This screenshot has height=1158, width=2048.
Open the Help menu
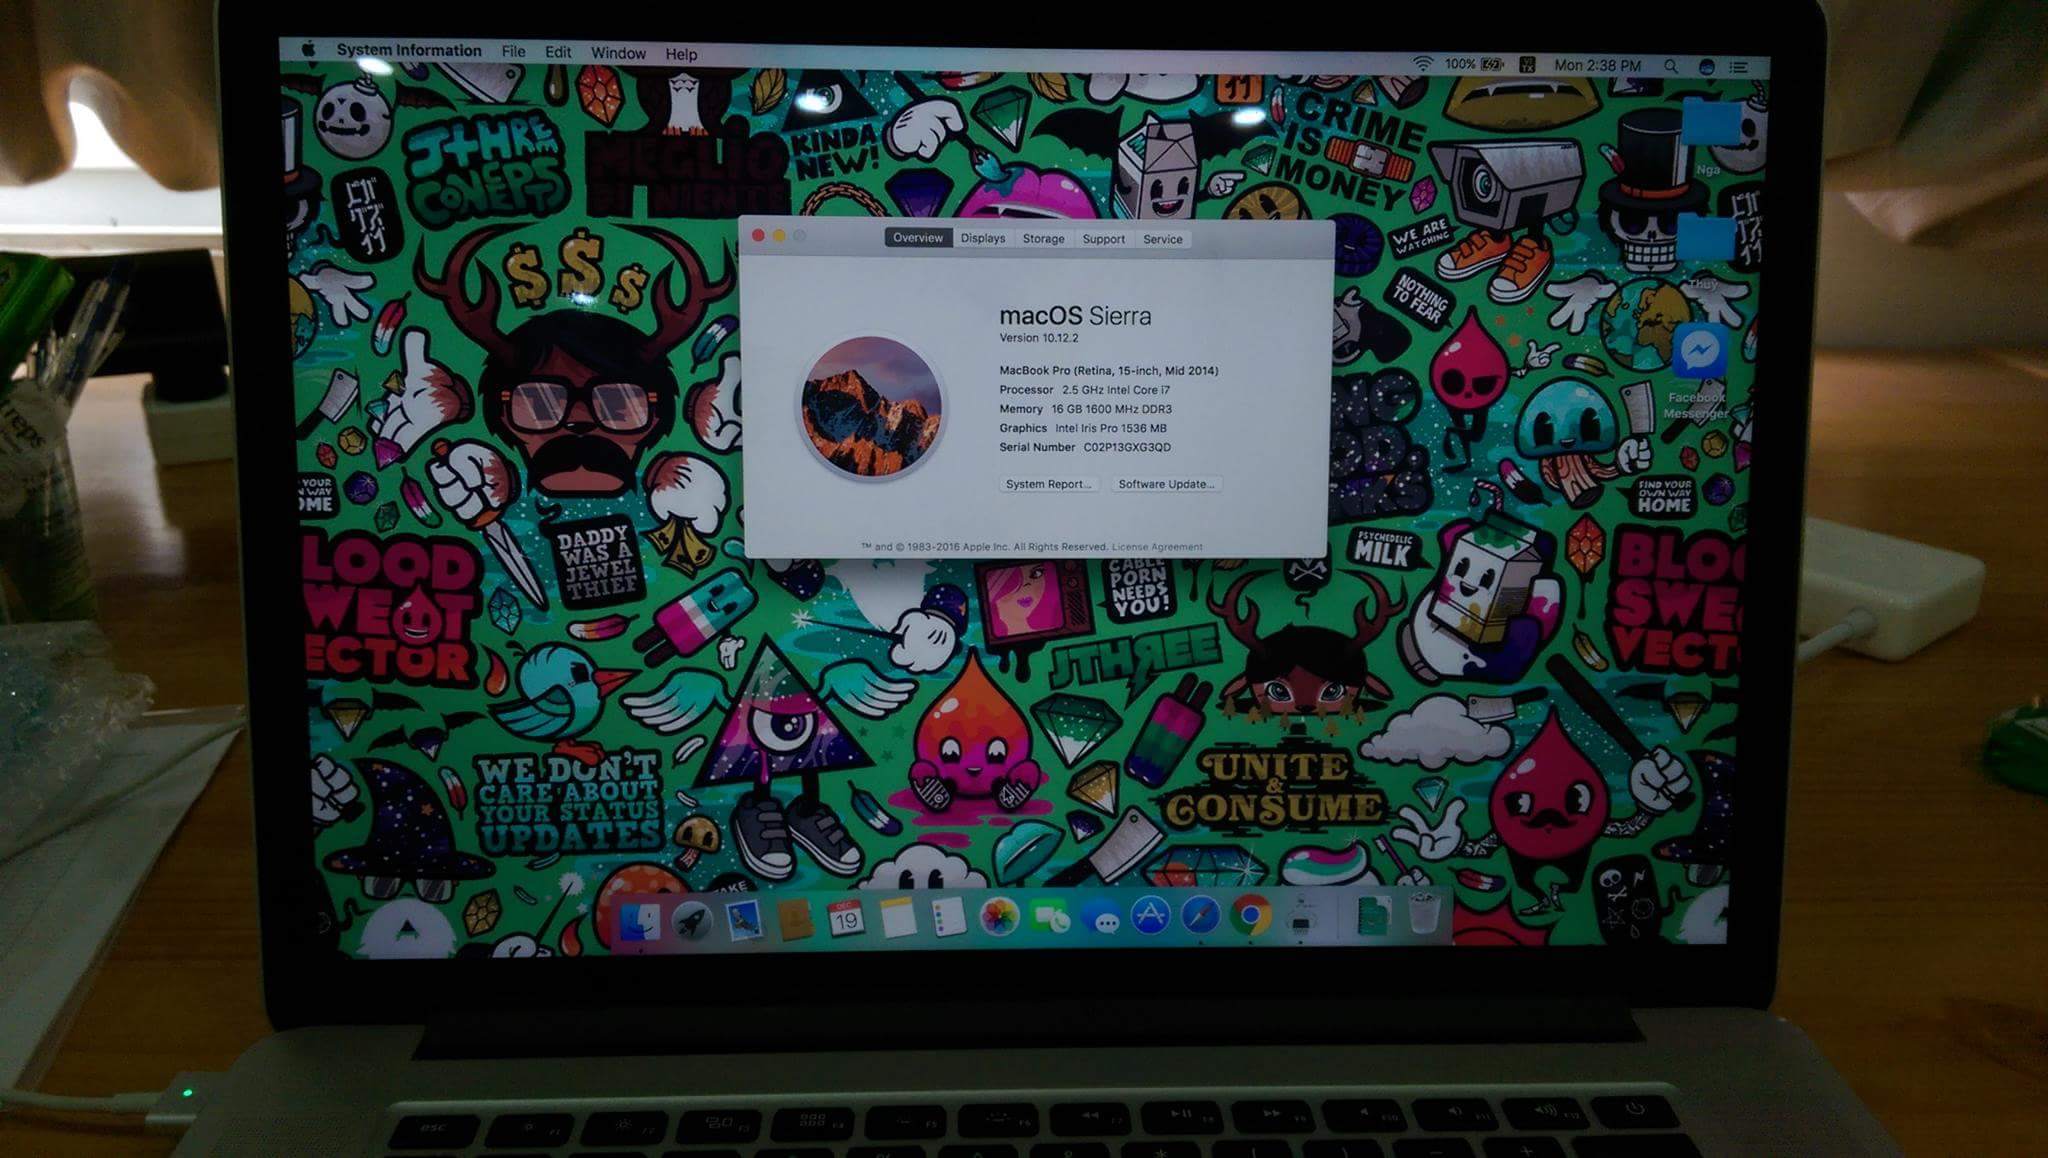click(681, 54)
